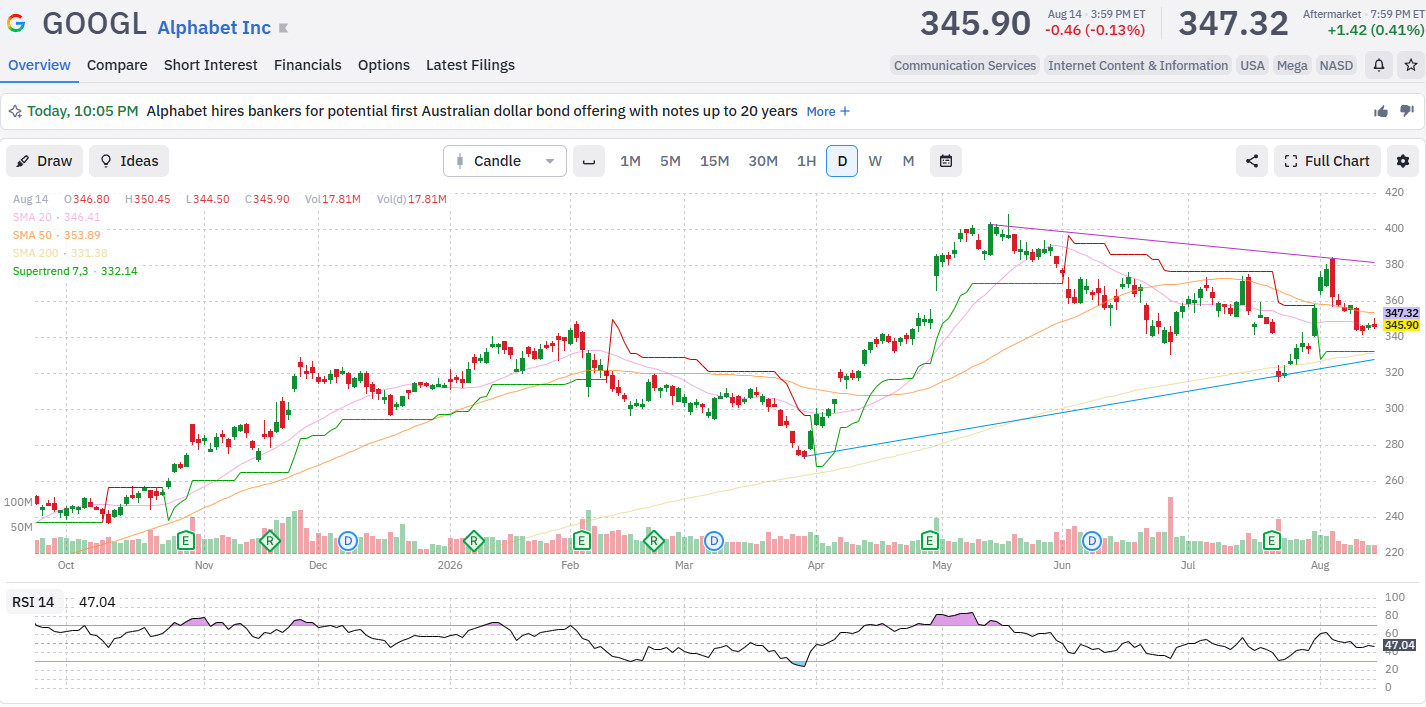Image resolution: width=1426 pixels, height=707 pixels.
Task: Click the thumbs up icon on news
Action: click(1381, 111)
